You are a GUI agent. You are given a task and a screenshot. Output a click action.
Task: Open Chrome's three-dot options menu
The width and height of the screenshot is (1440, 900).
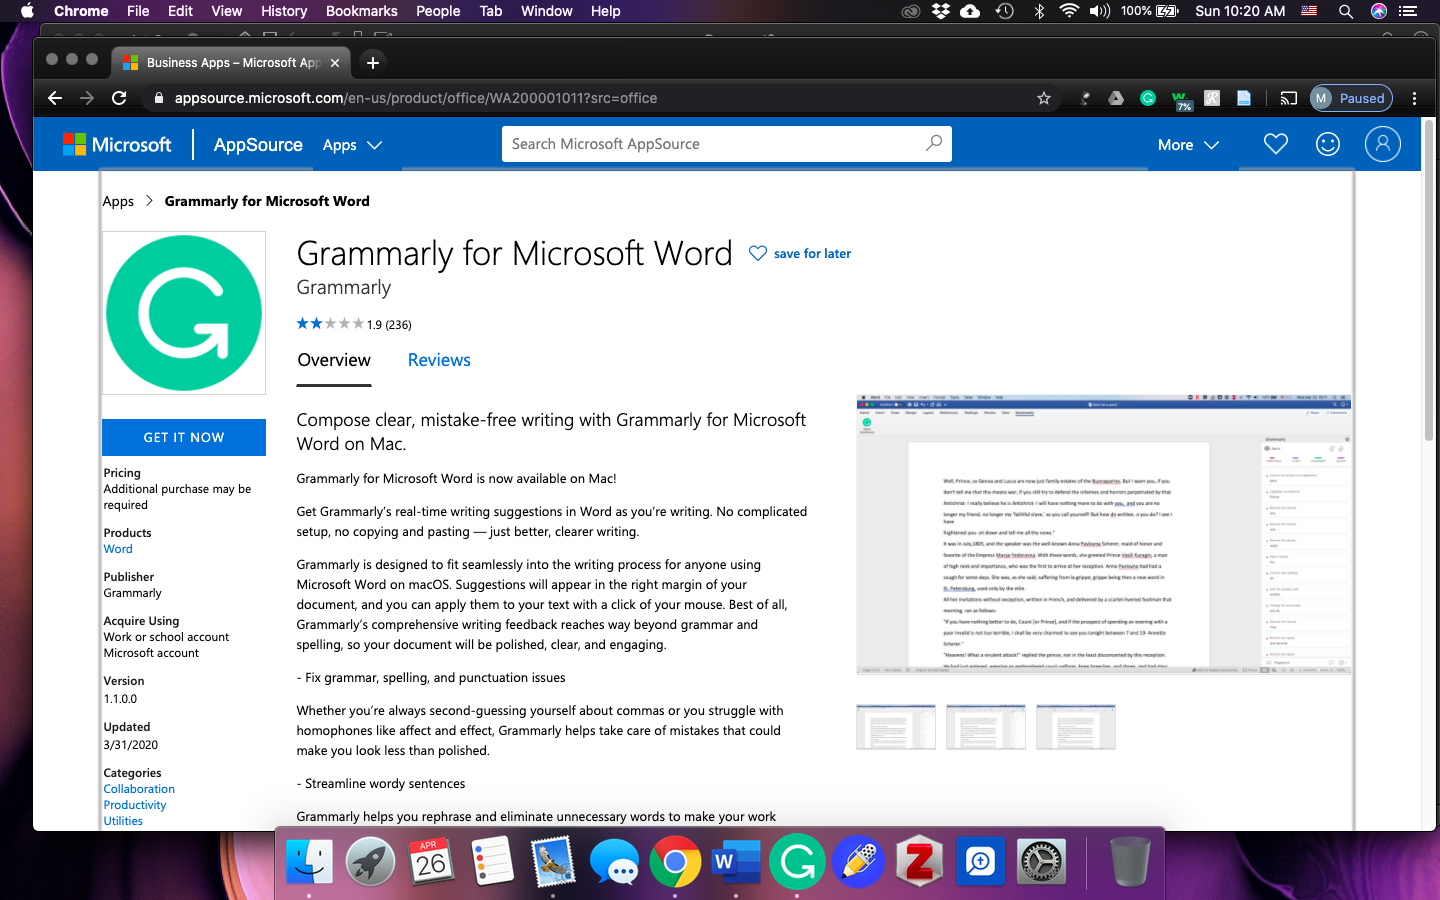1415,98
